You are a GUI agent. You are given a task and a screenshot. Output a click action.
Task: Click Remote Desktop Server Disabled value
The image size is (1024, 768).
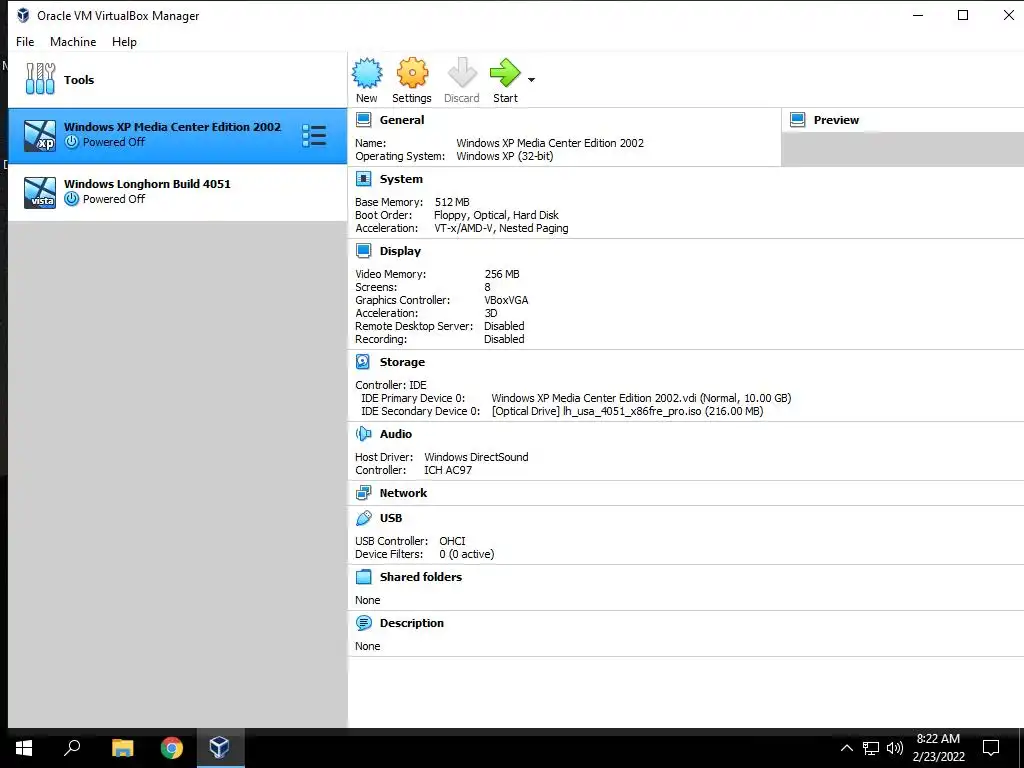(504, 326)
